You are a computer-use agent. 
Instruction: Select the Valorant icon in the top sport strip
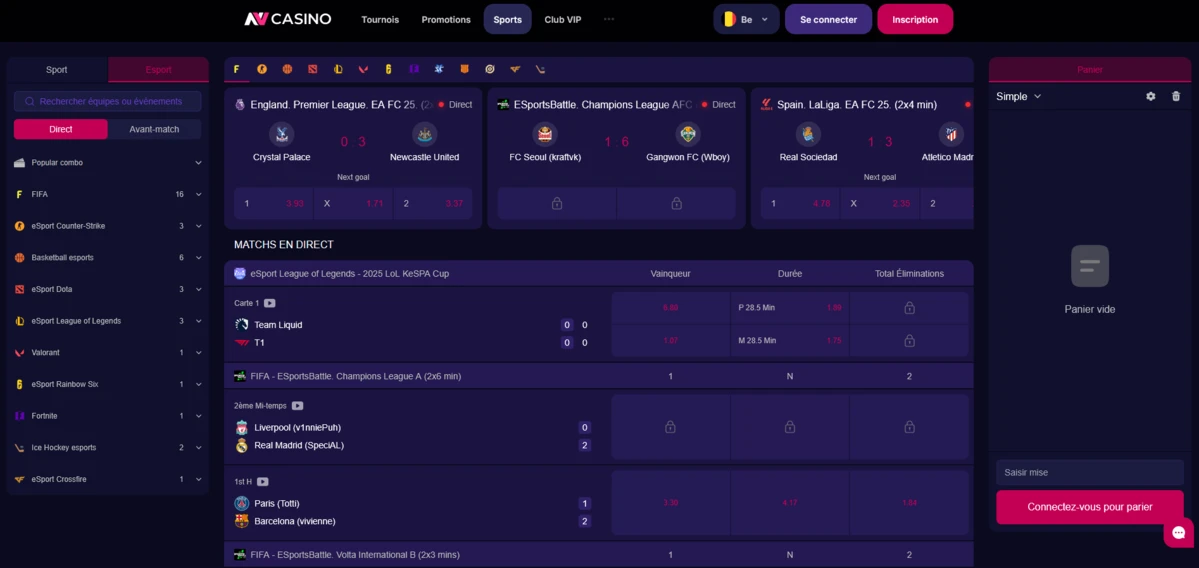(x=363, y=69)
